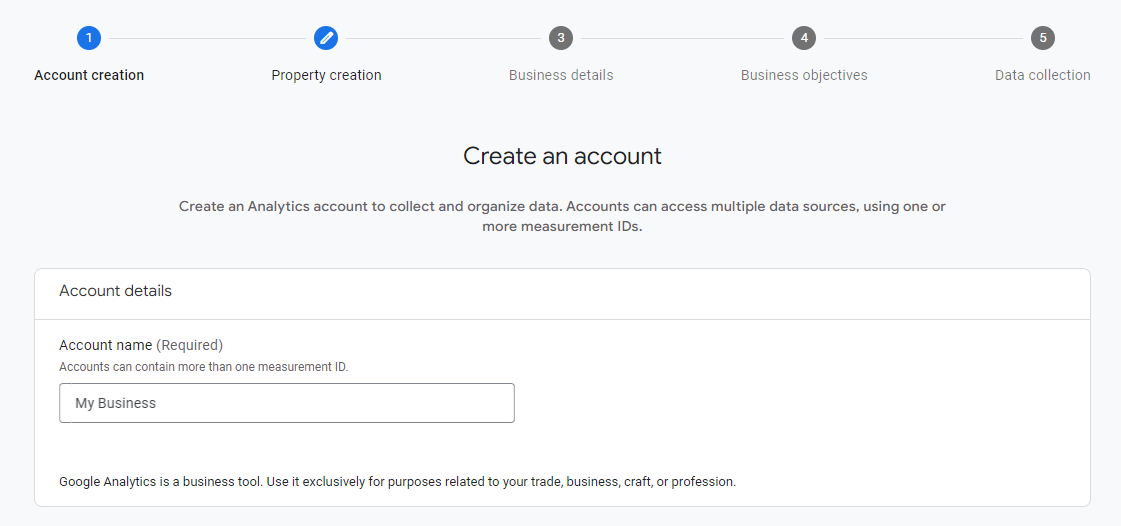Click the Google Analytics business tool notice
This screenshot has height=526, width=1121.
pyautogui.click(x=397, y=482)
